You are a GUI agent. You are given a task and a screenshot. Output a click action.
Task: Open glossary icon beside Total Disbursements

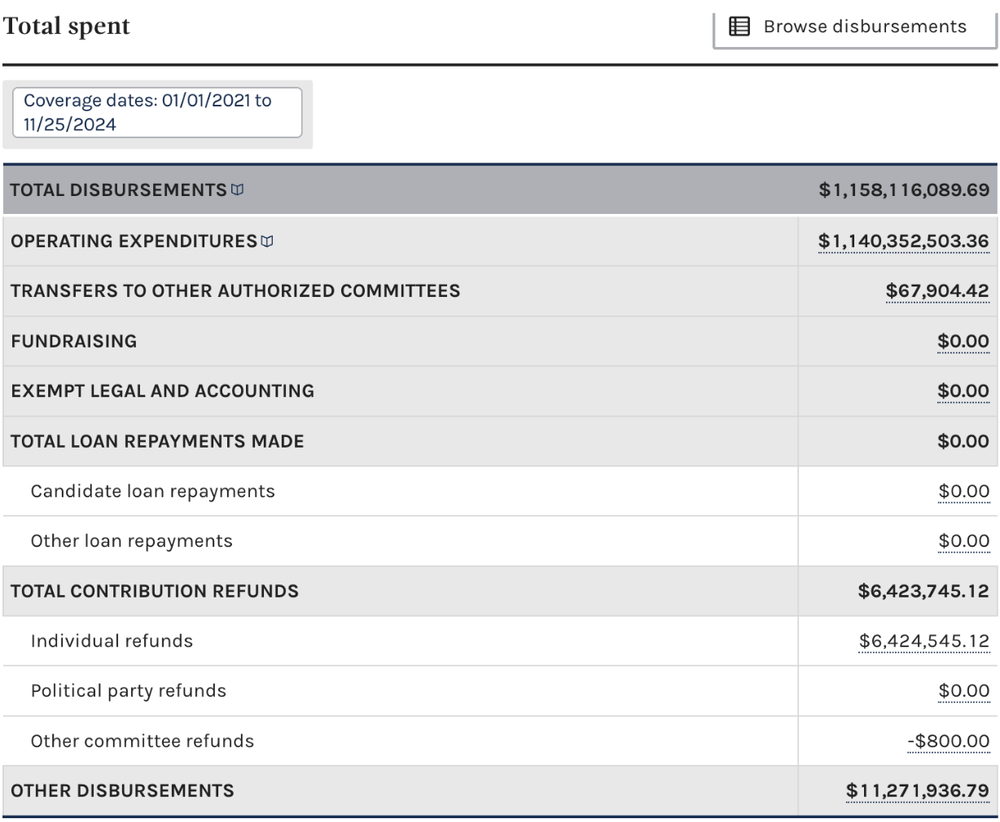(237, 190)
